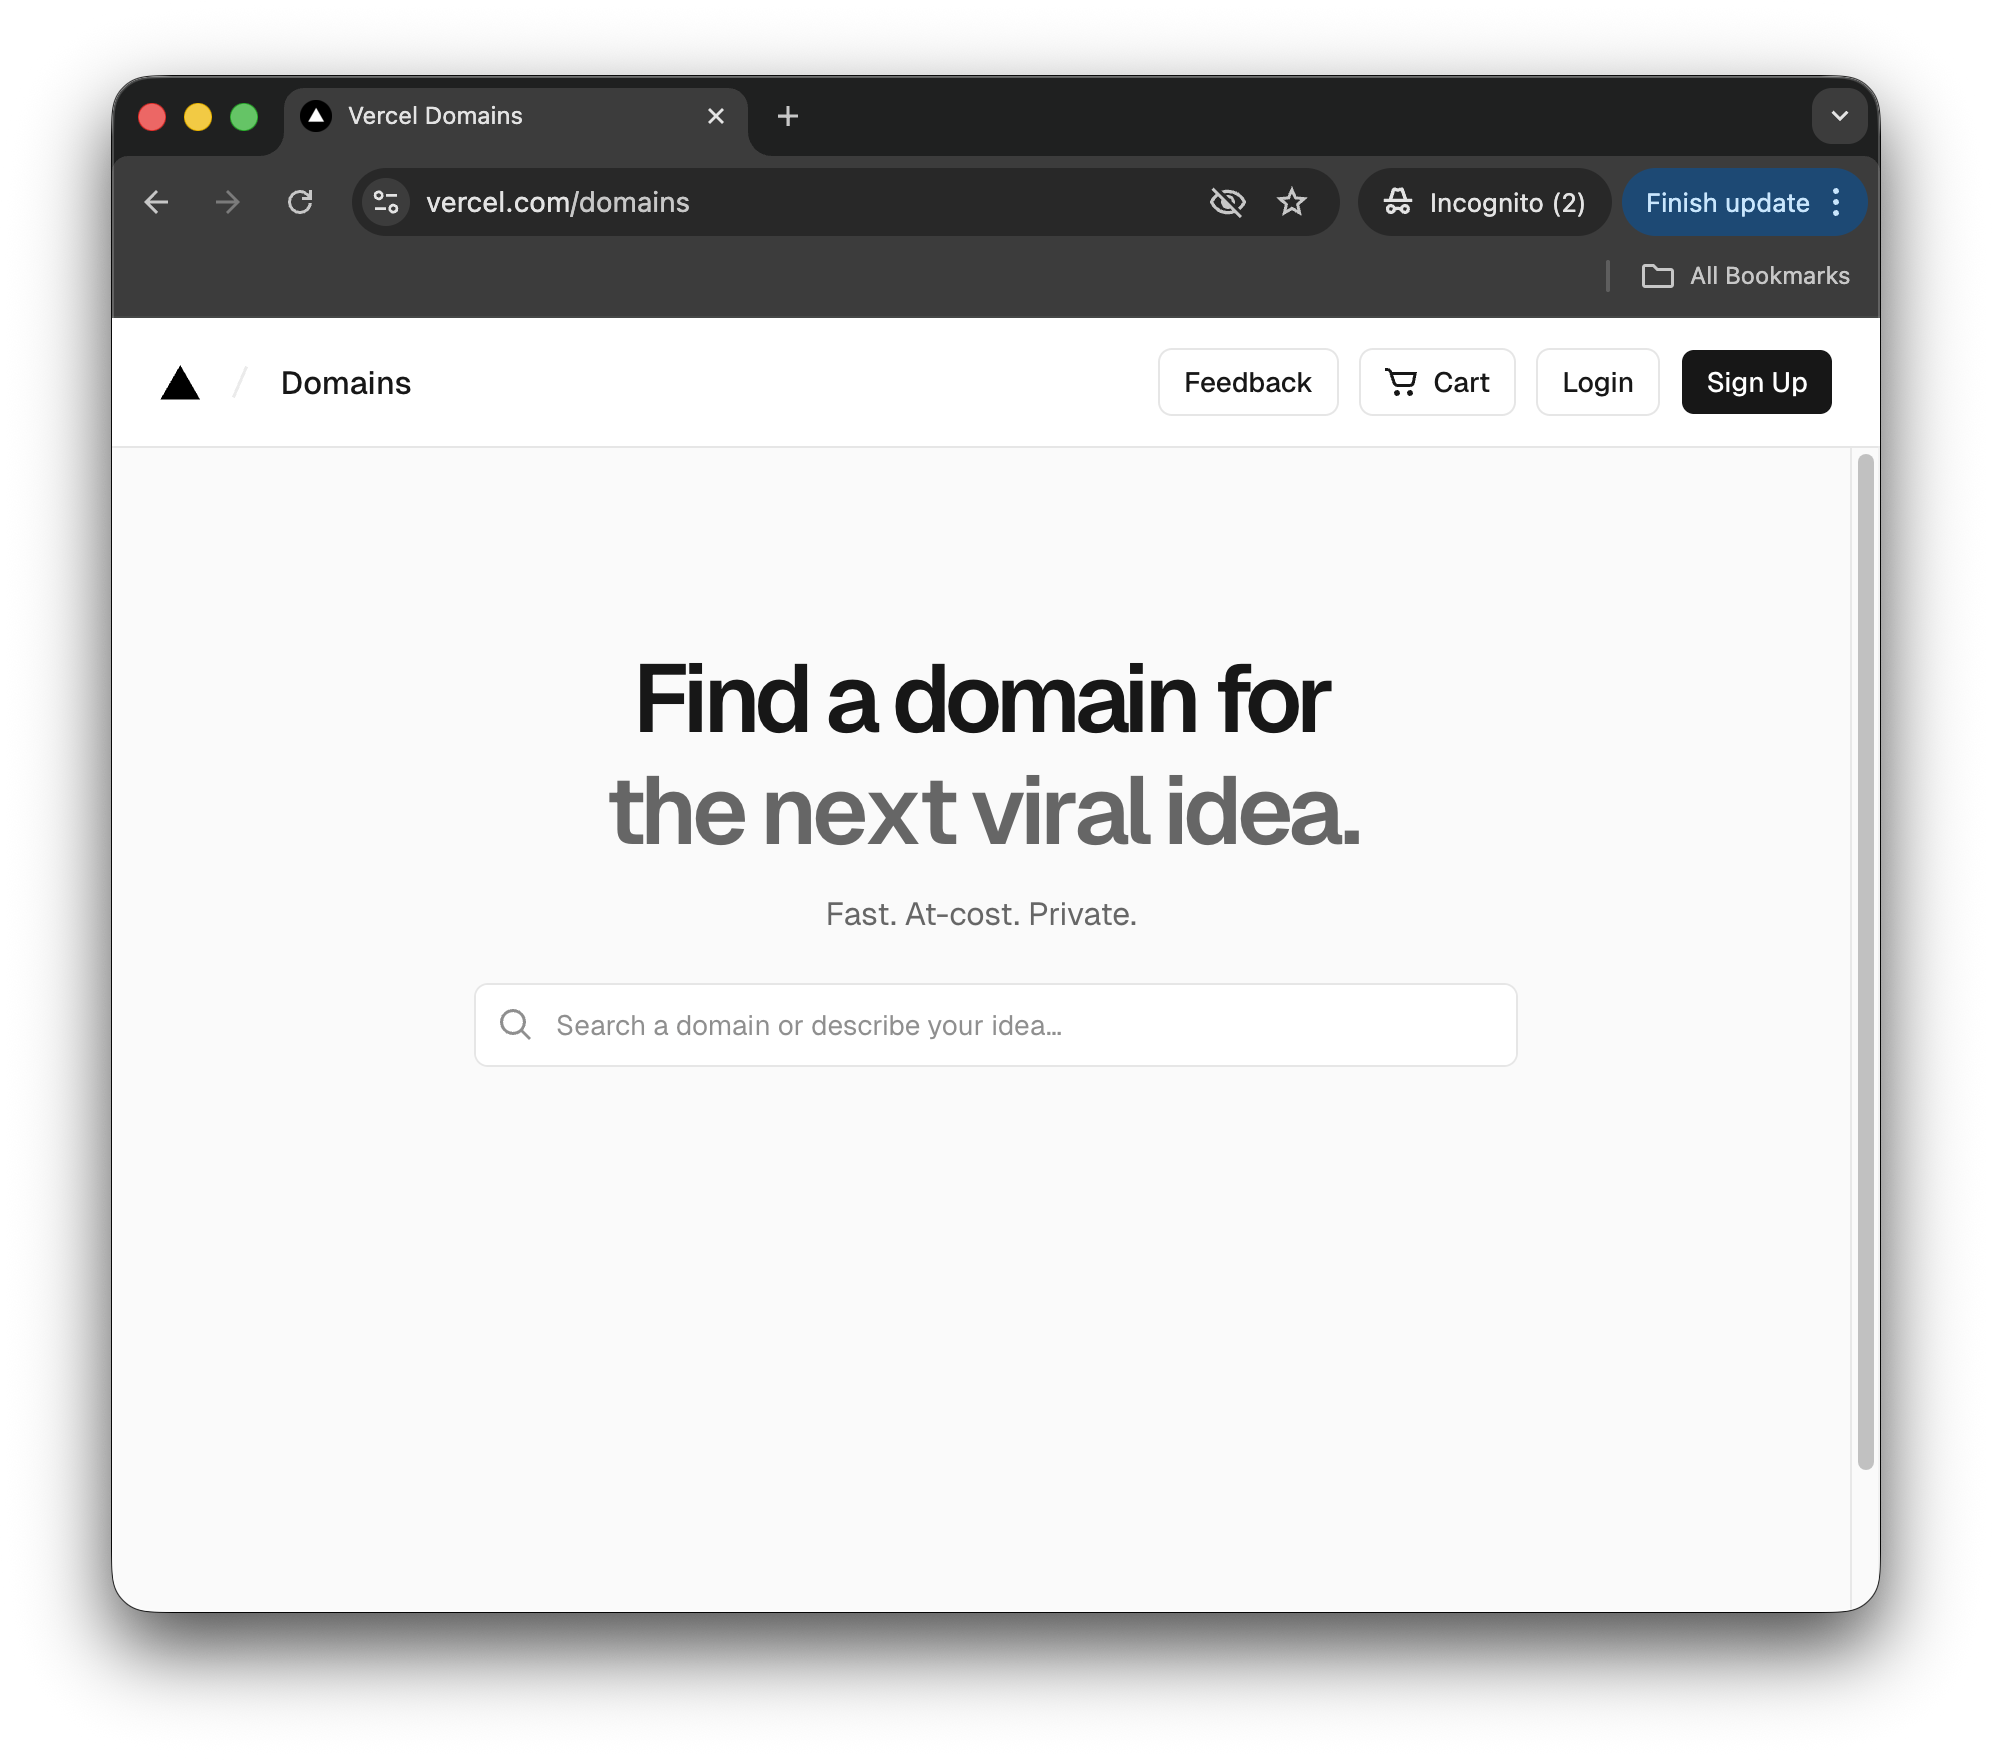This screenshot has width=1992, height=1760.
Task: Click the back navigation arrow
Action: pyautogui.click(x=156, y=203)
